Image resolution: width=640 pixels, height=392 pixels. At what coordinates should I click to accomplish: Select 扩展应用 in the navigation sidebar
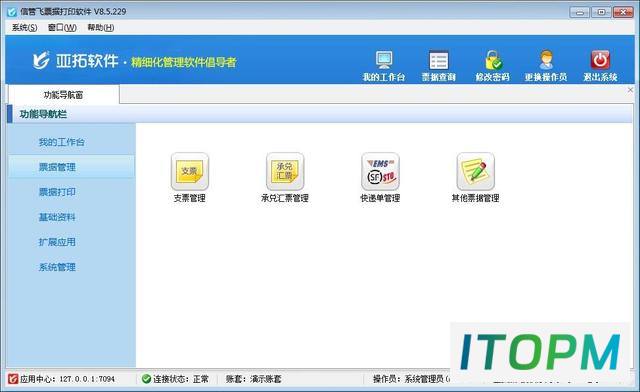pos(57,242)
